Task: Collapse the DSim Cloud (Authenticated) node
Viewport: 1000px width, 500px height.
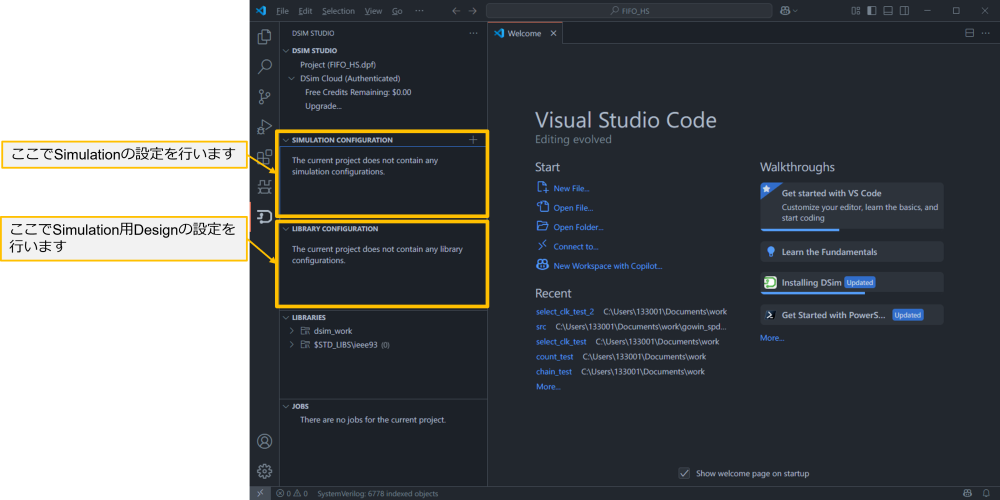Action: pos(292,78)
